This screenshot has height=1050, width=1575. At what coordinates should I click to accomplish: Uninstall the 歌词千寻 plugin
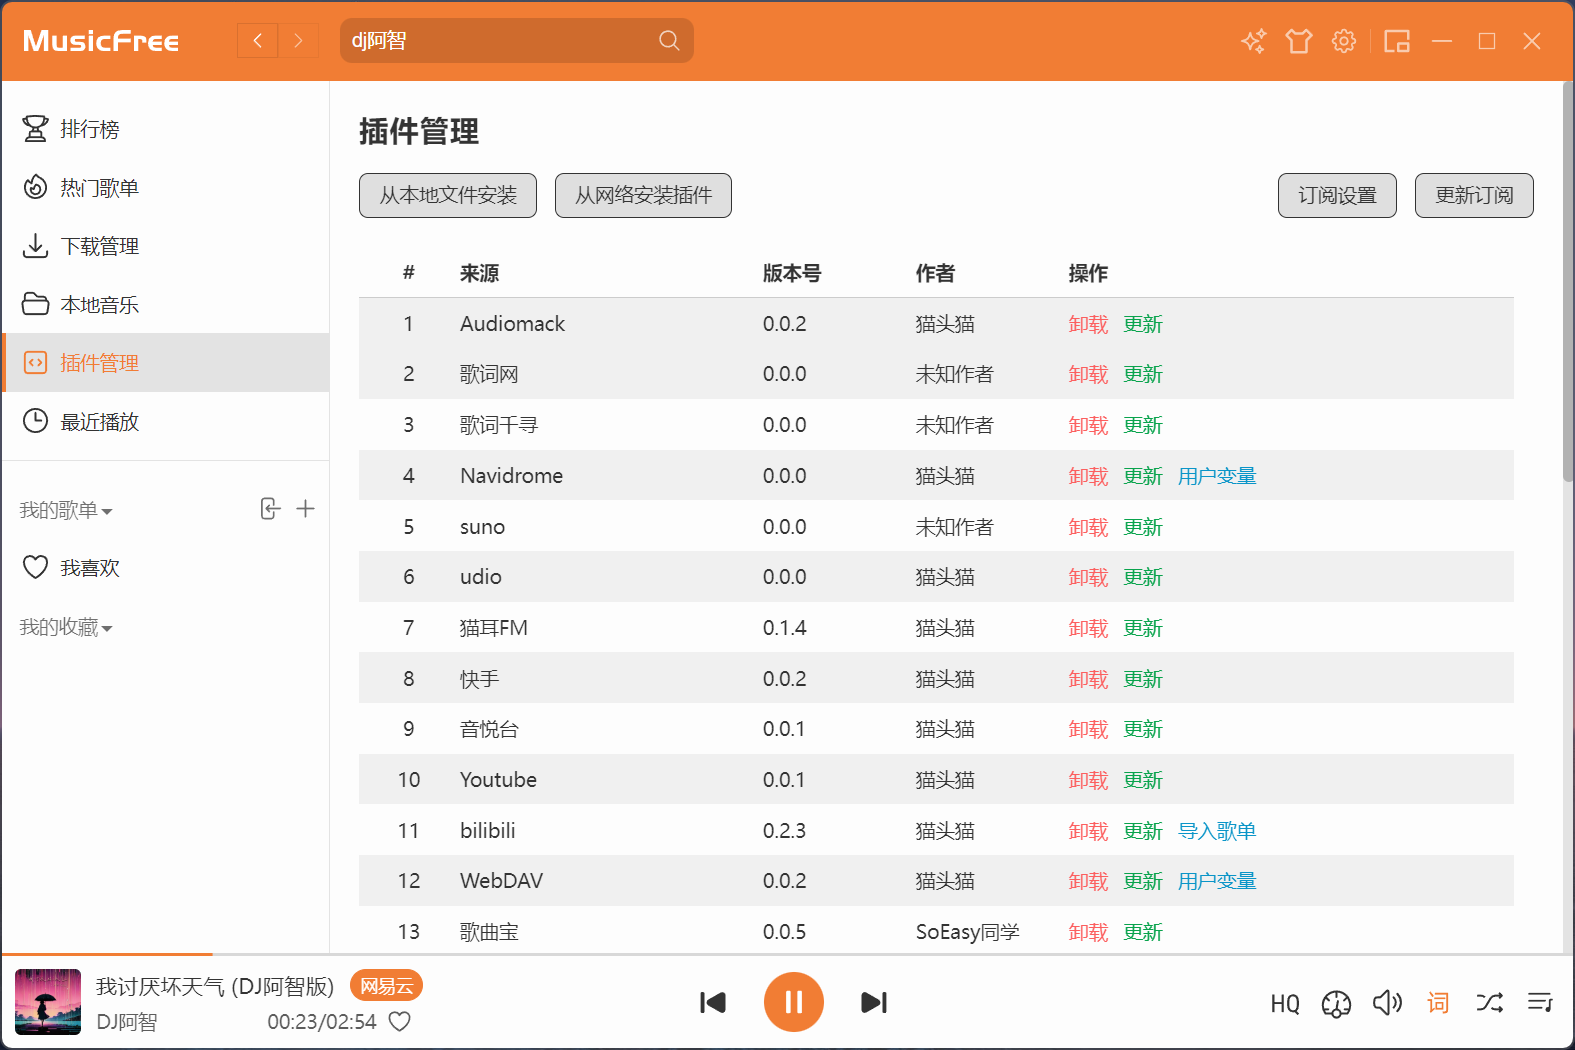1088,425
